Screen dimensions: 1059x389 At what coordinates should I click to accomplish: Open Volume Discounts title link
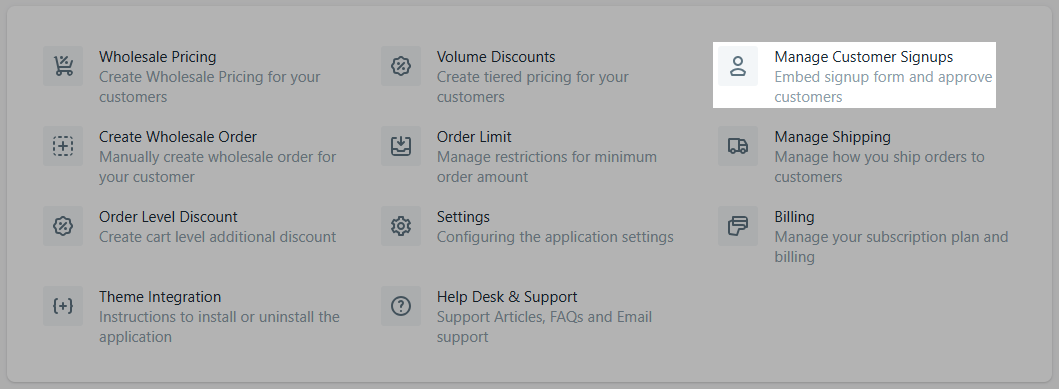tap(496, 57)
